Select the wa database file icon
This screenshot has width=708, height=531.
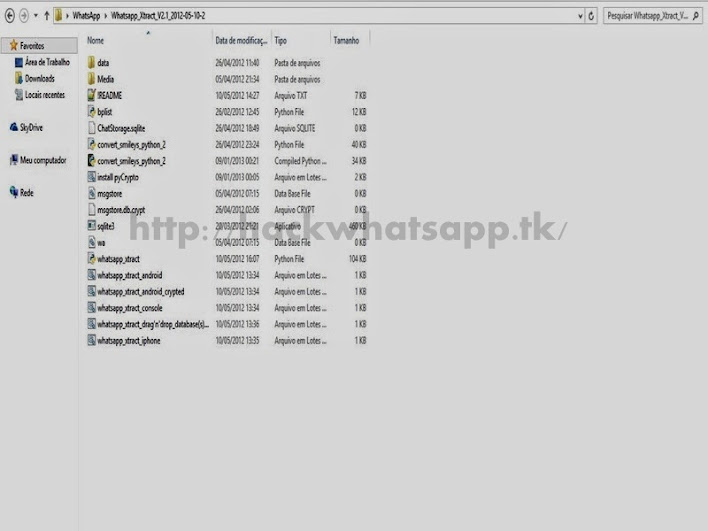91,242
